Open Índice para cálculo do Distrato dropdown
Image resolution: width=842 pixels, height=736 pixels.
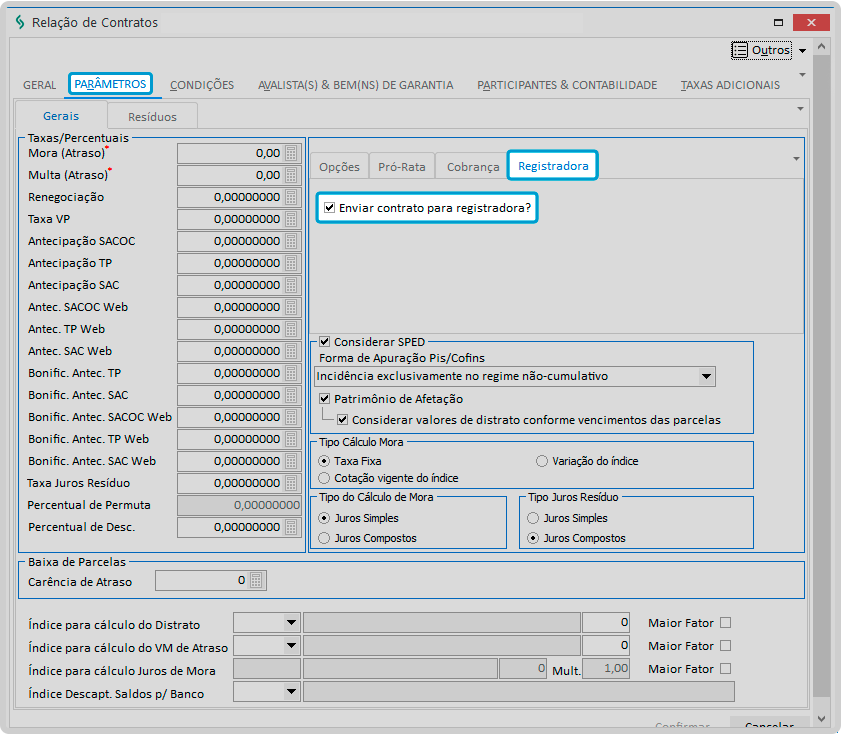291,623
